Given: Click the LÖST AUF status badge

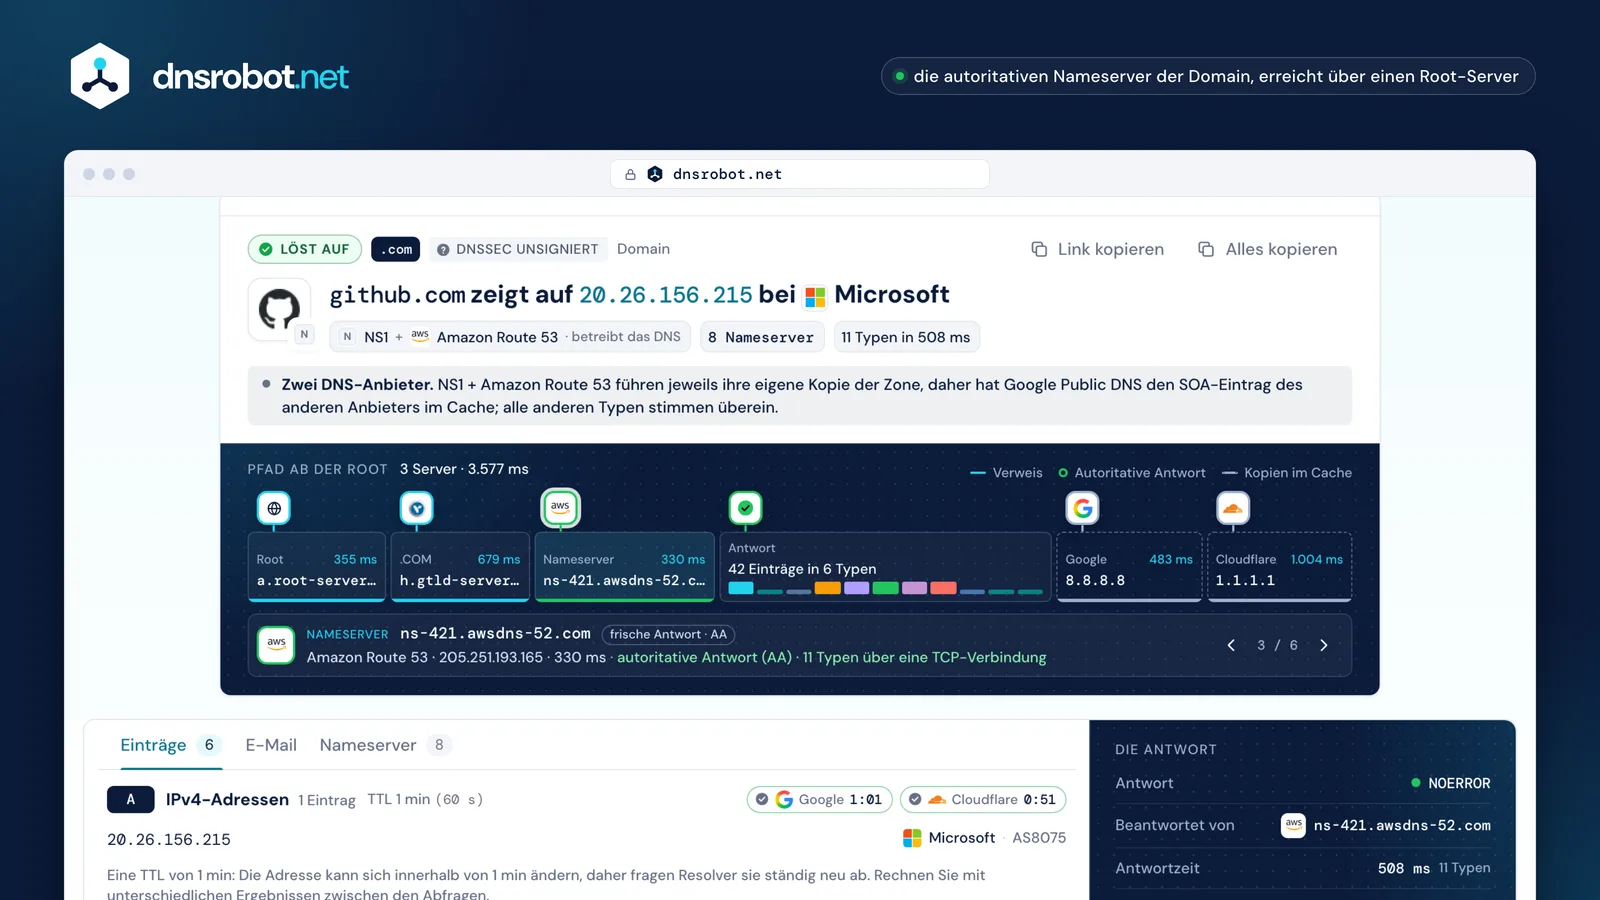Looking at the screenshot, I should [x=305, y=249].
